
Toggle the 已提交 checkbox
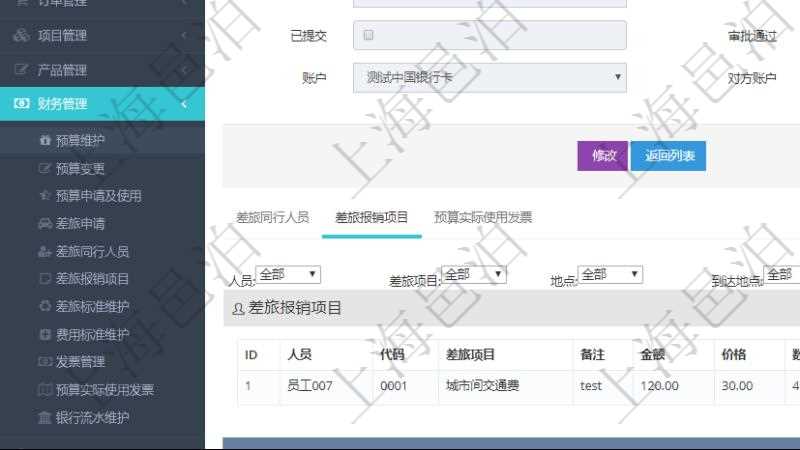point(369,35)
